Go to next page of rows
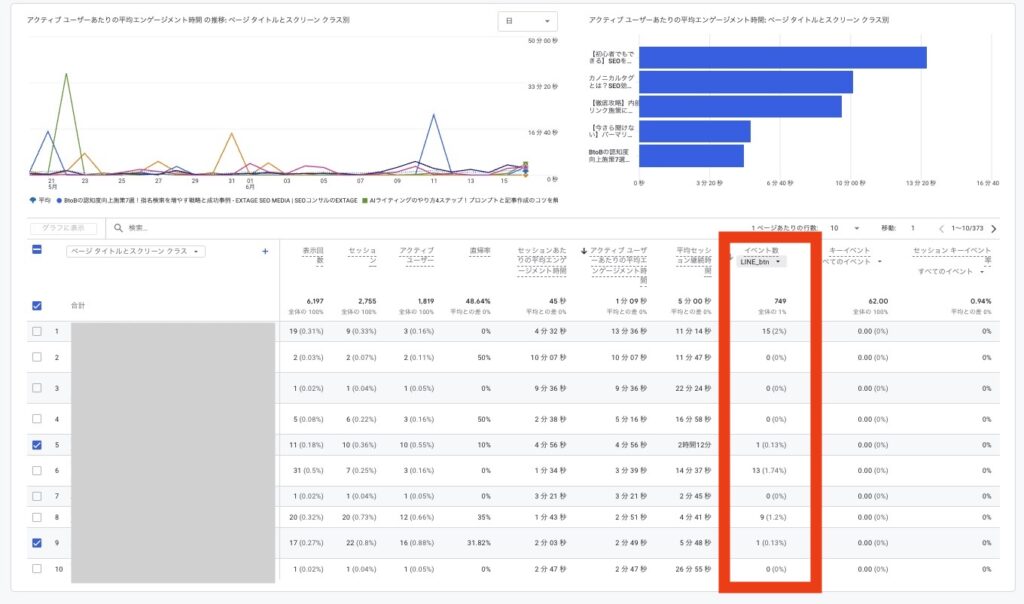Screen dimensions: 1024x604 994,229
